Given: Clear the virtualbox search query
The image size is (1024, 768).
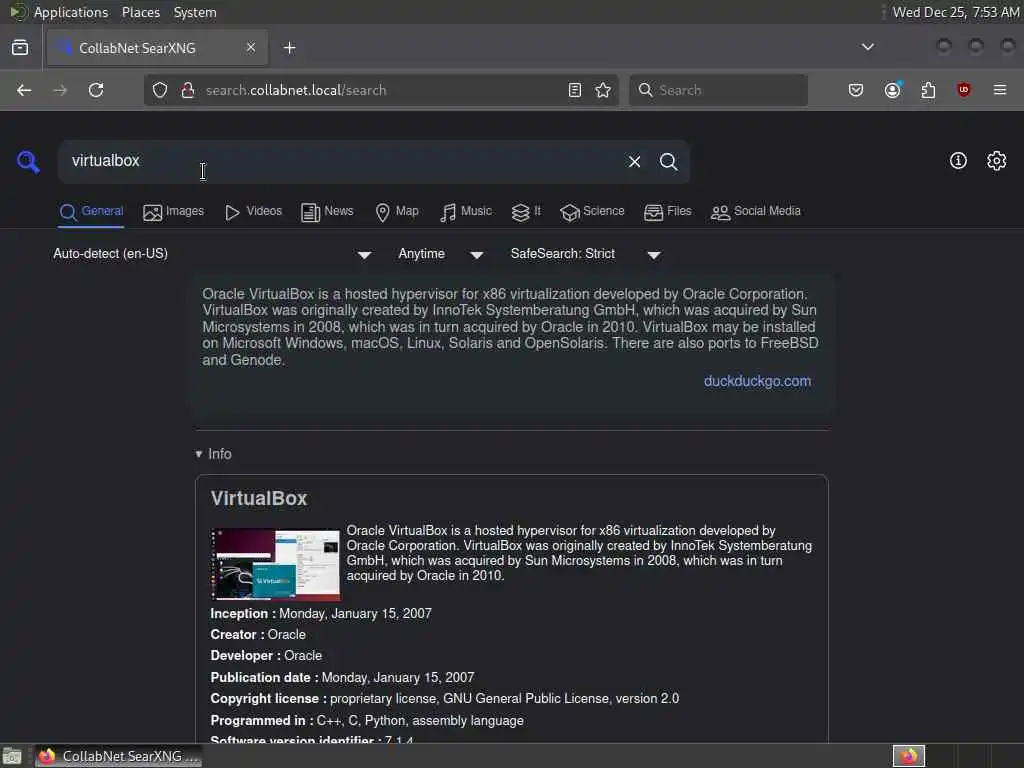Looking at the screenshot, I should [634, 161].
